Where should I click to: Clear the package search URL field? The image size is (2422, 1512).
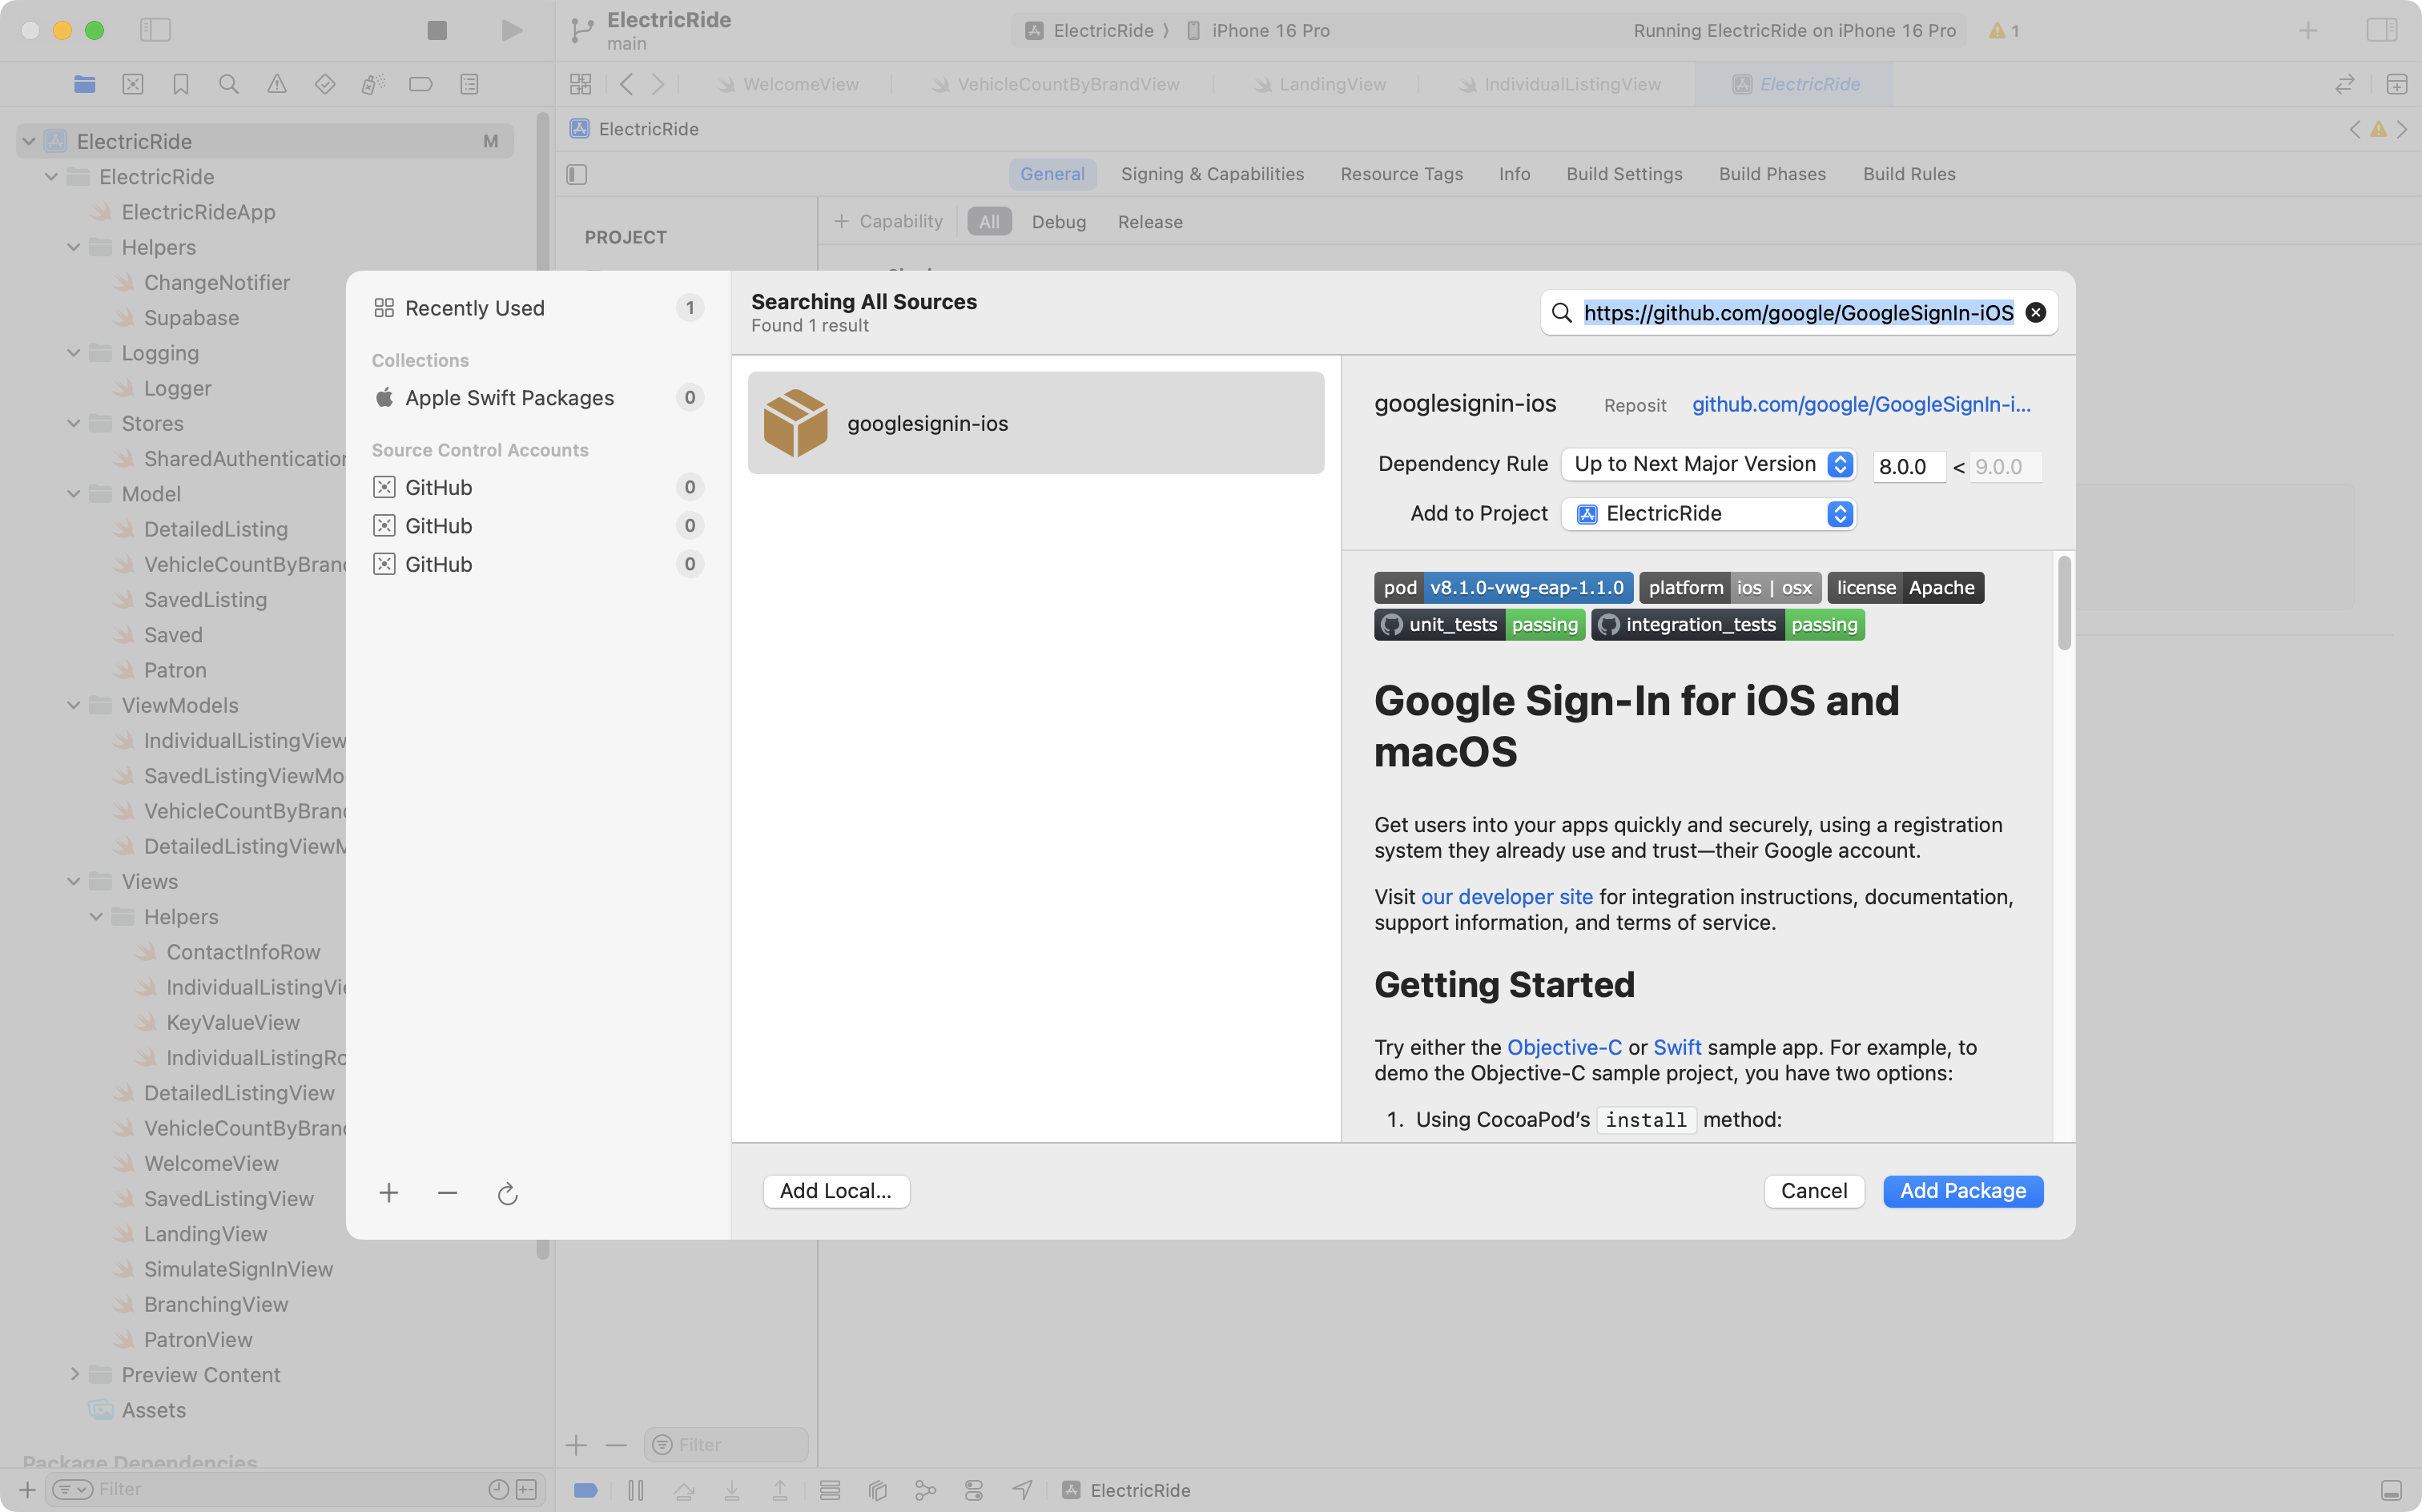point(2035,313)
